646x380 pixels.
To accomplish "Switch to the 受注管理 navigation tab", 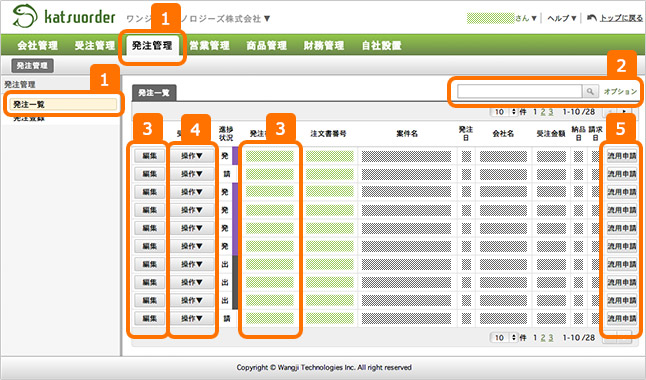I will [95, 45].
